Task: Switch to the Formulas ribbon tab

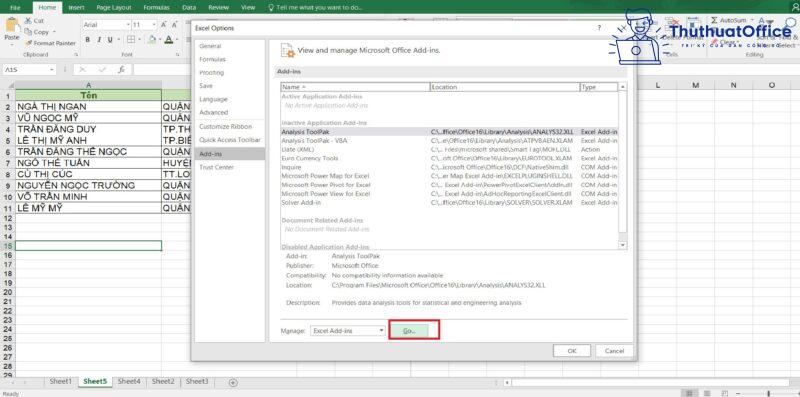Action: [157, 8]
